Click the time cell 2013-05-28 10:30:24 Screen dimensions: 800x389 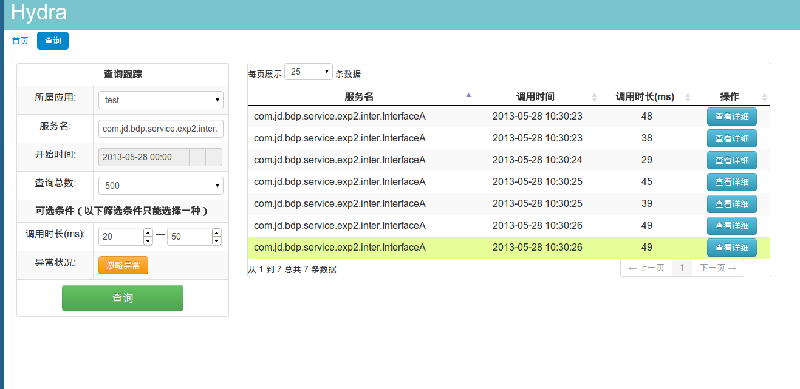tap(537, 160)
